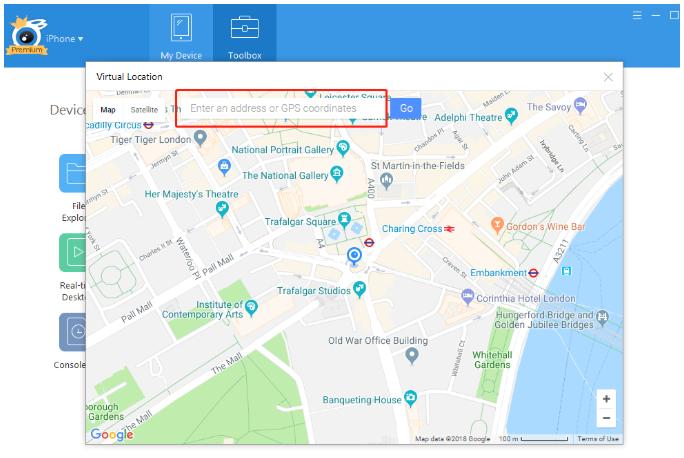Screen dimensions: 684x458
Task: Open the Toolbox tab
Action: tap(244, 36)
